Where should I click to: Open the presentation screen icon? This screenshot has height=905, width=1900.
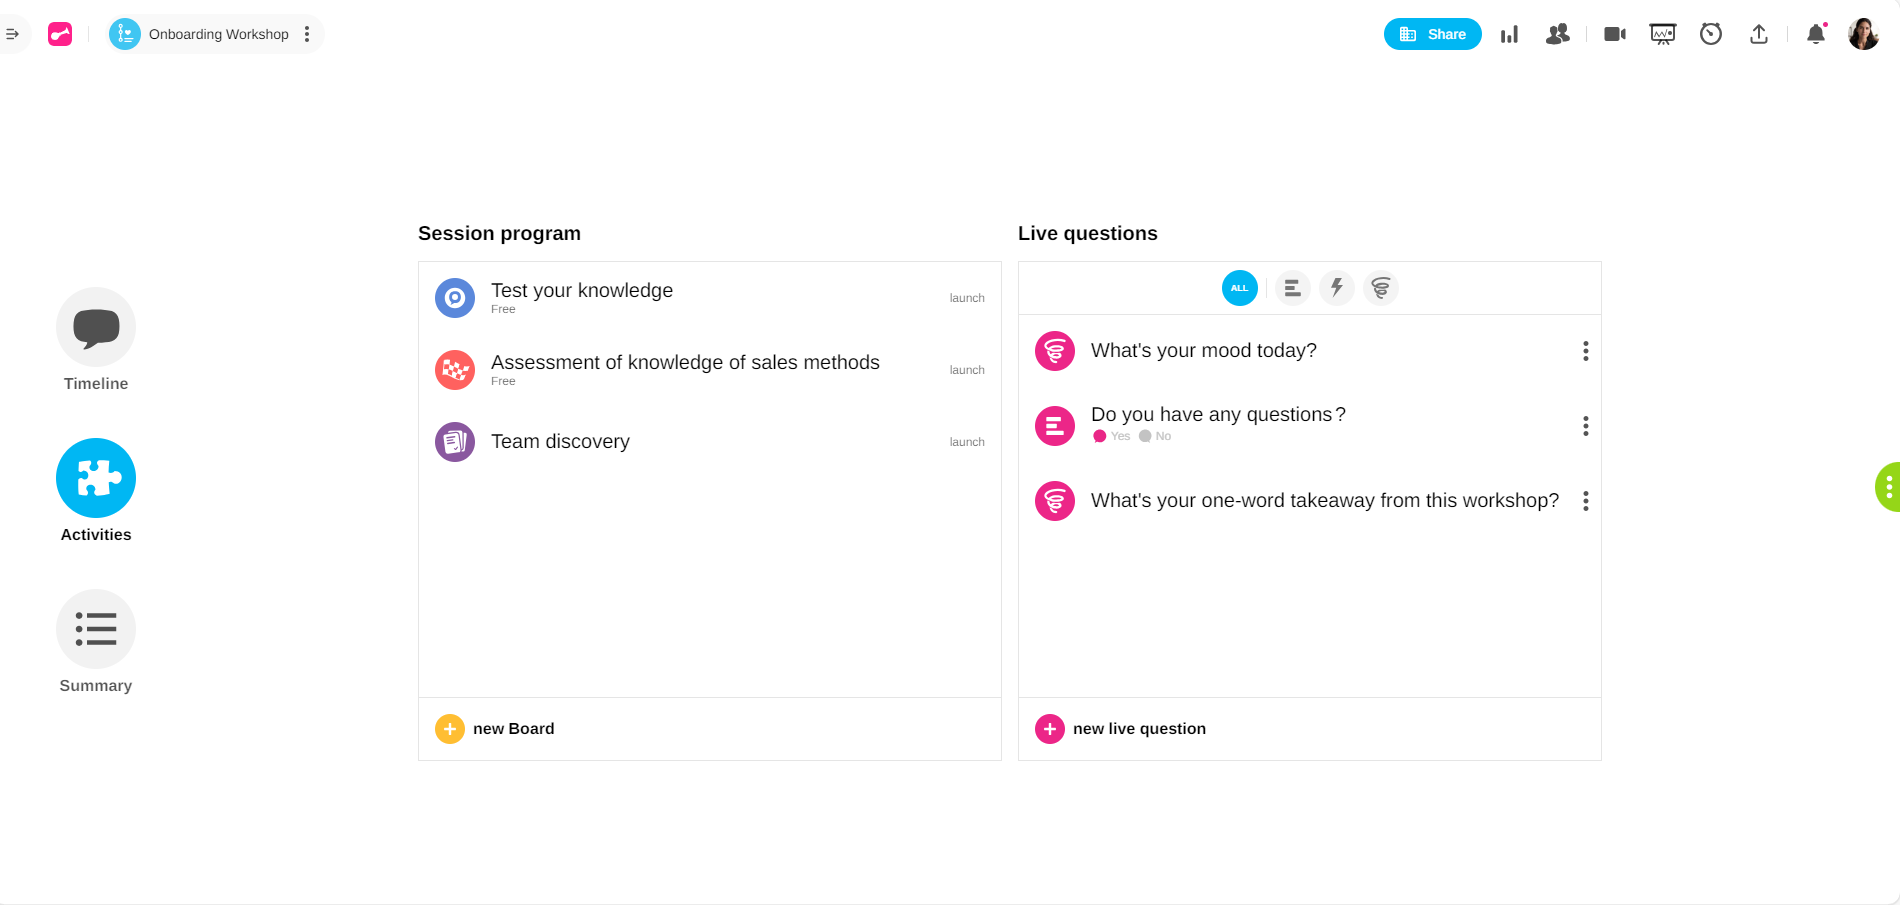1662,34
